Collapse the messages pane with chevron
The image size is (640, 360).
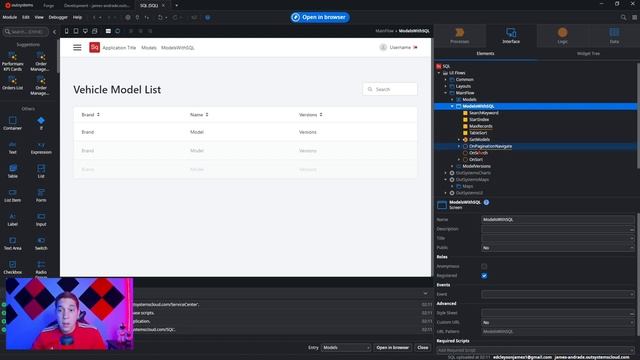[x=425, y=293]
